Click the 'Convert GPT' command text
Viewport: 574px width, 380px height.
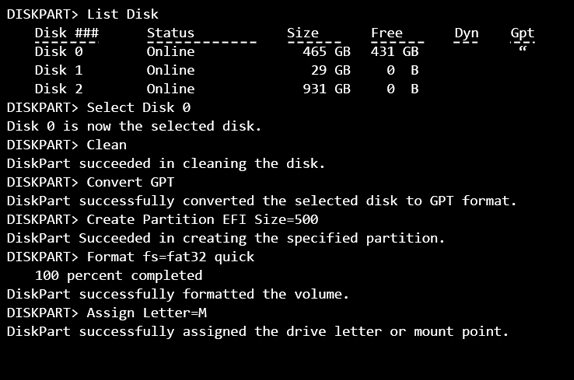130,182
